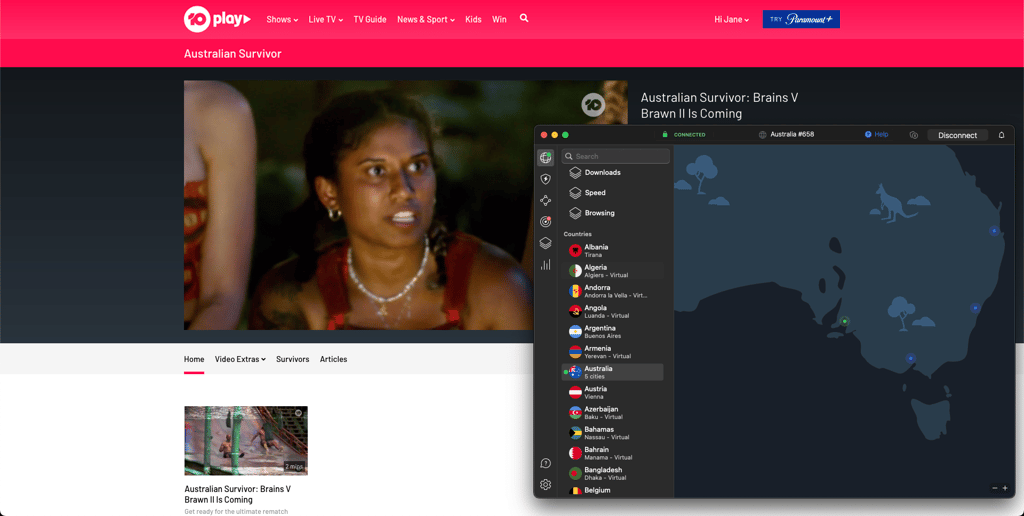Click the VPN server Search field
Screen dimensions: 1024x516
[x=616, y=156]
